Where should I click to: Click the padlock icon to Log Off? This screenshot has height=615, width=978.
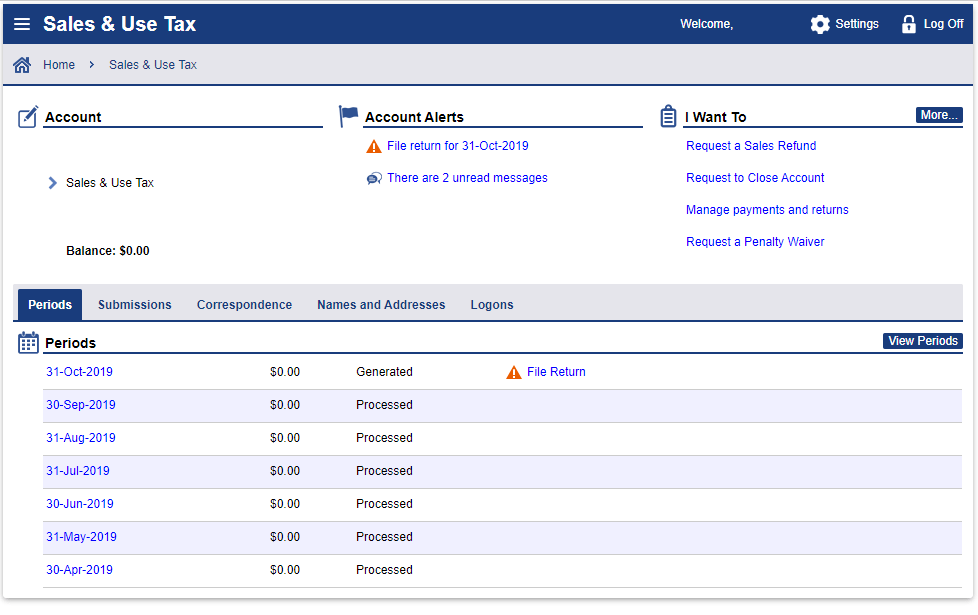click(x=908, y=23)
